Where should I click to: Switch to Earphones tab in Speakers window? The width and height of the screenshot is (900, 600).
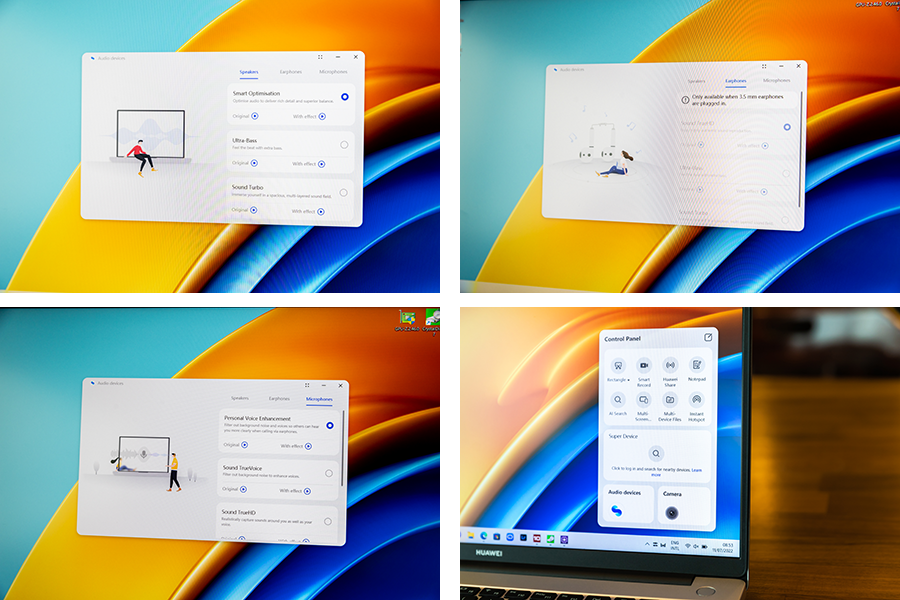292,72
